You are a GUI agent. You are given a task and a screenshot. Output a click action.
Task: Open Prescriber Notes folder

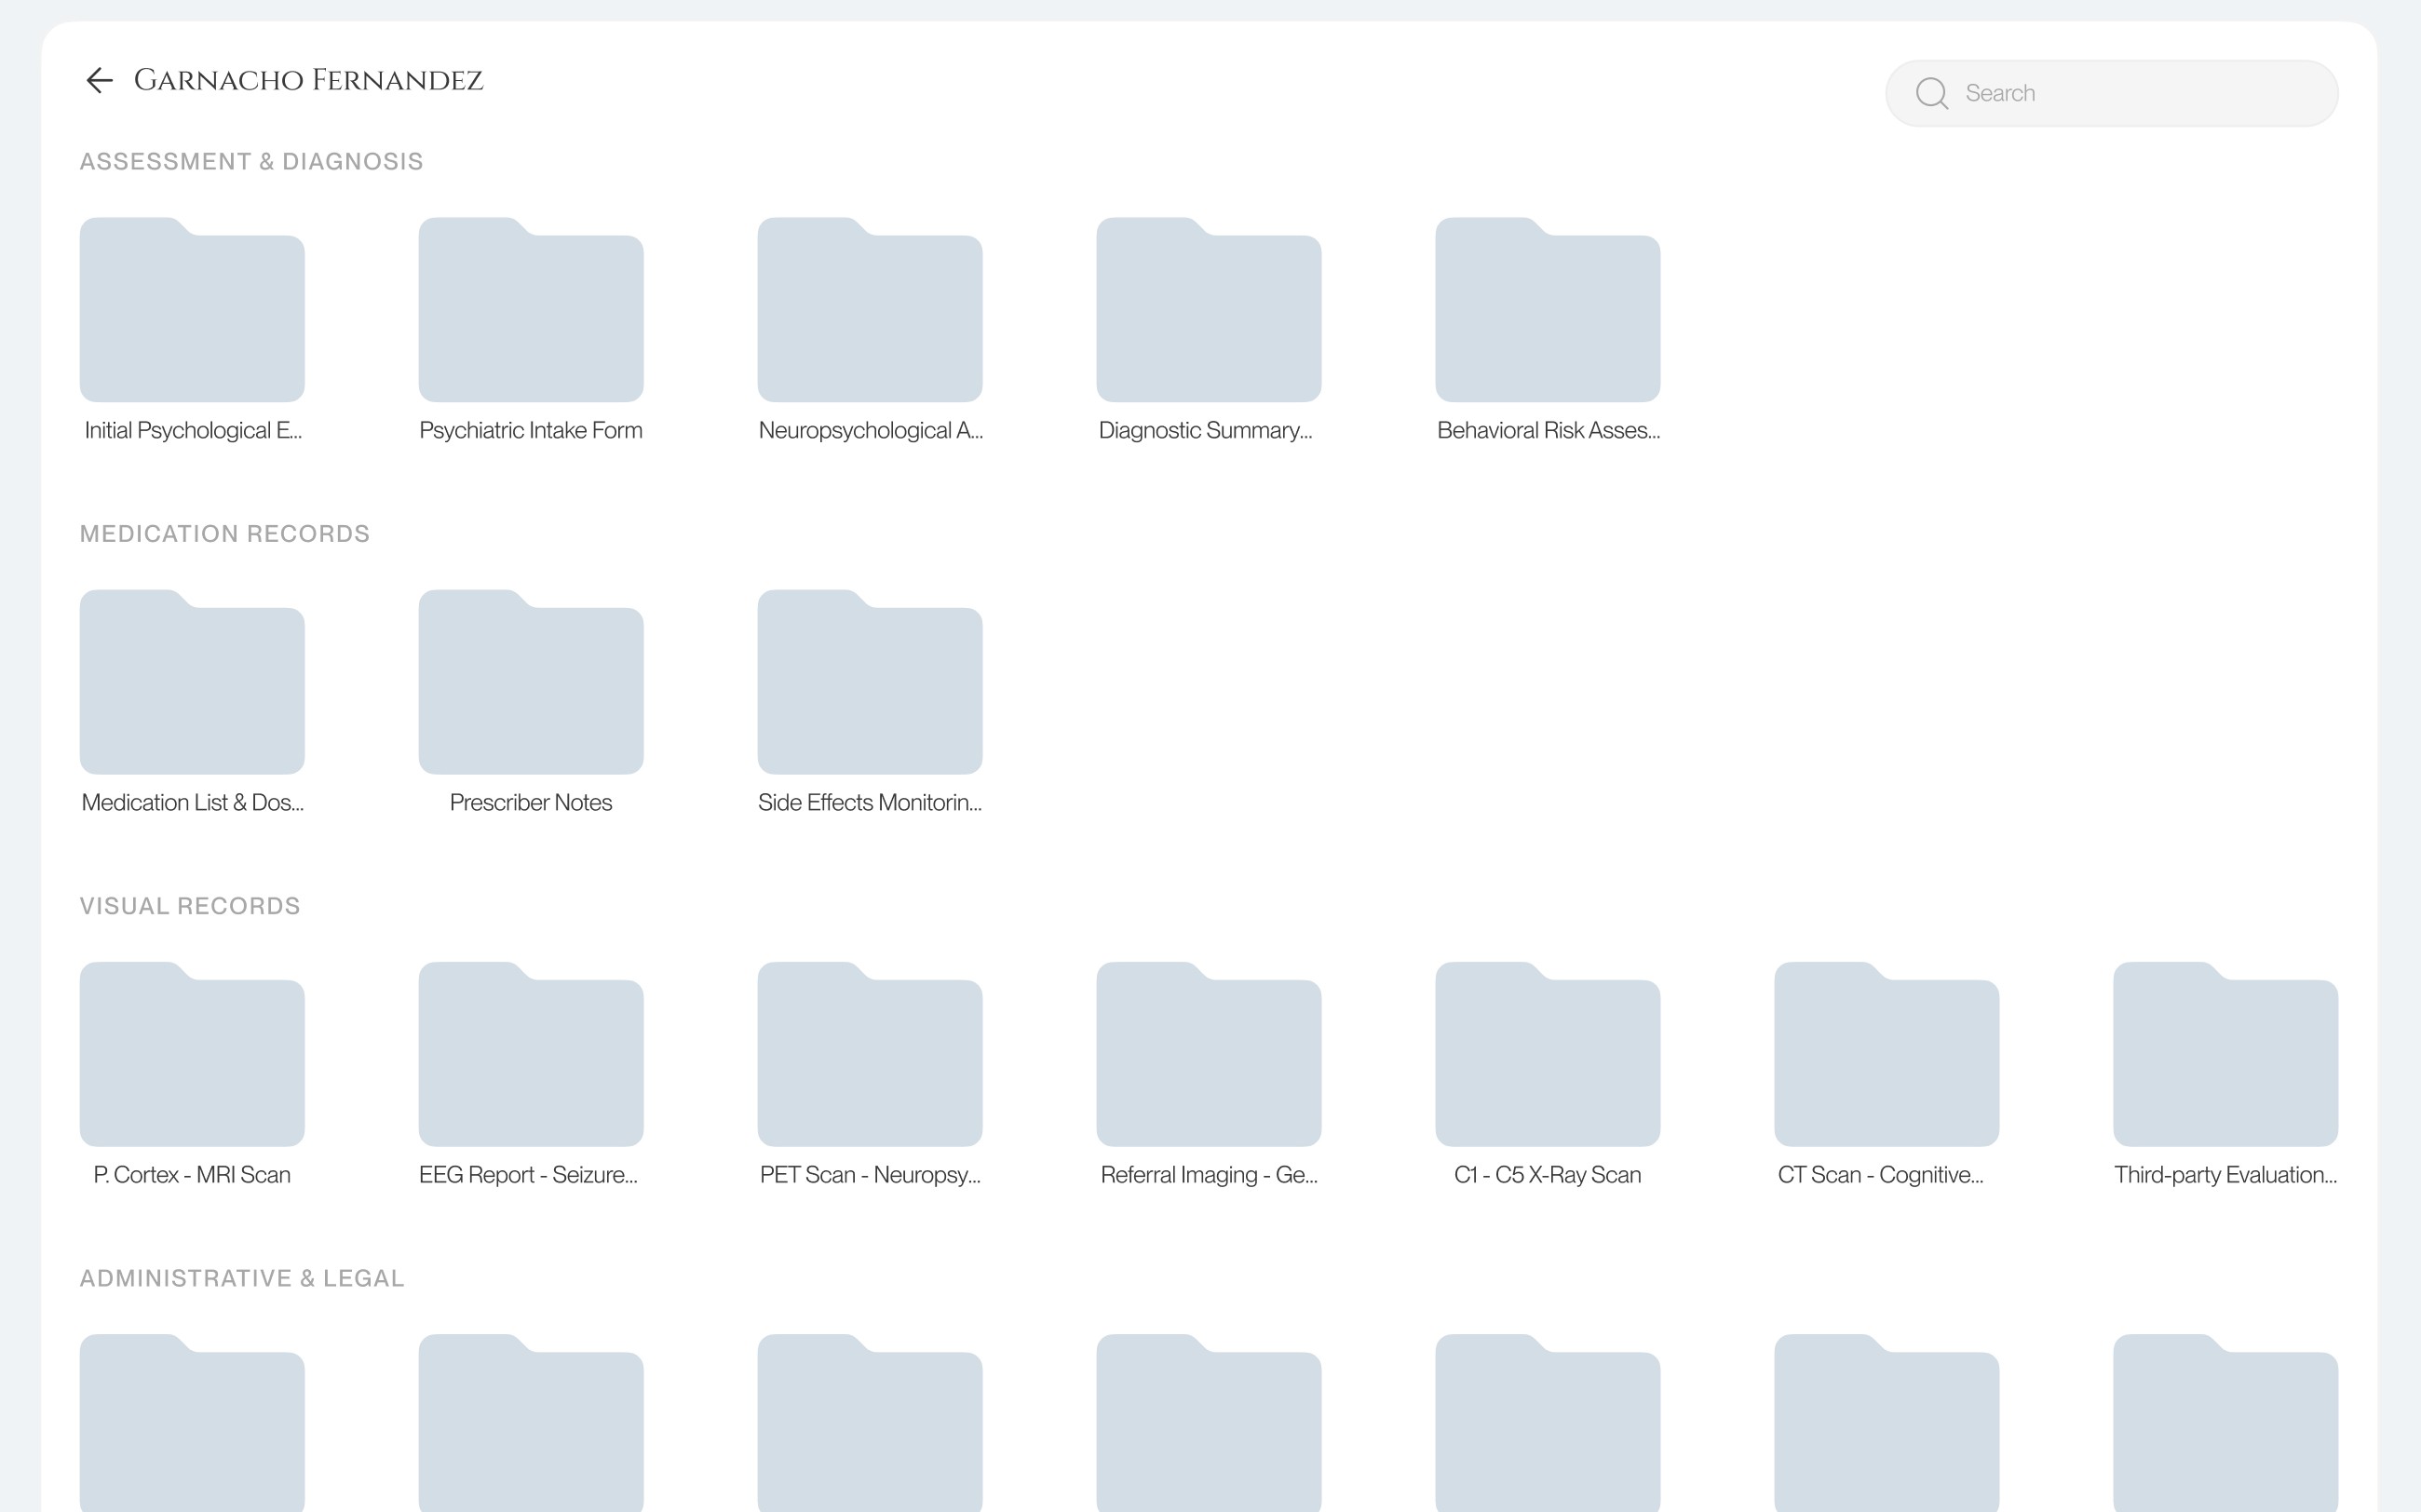pos(531,684)
